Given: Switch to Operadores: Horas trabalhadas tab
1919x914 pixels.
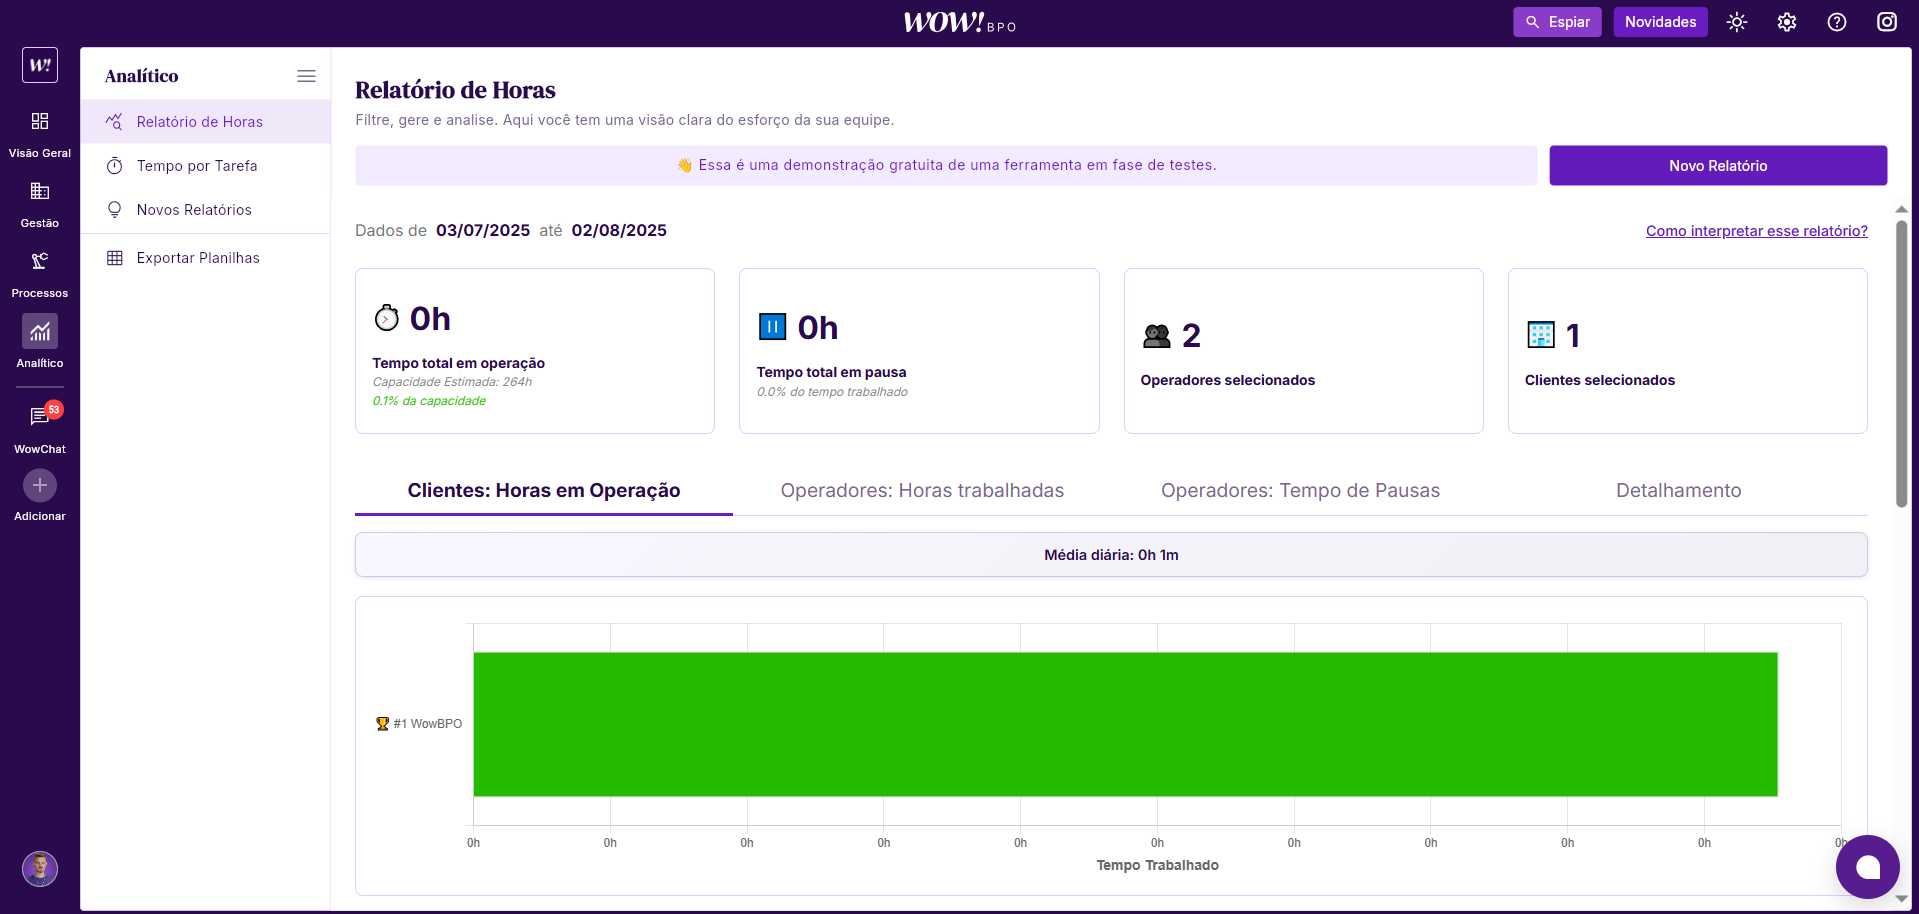Looking at the screenshot, I should pyautogui.click(x=922, y=491).
